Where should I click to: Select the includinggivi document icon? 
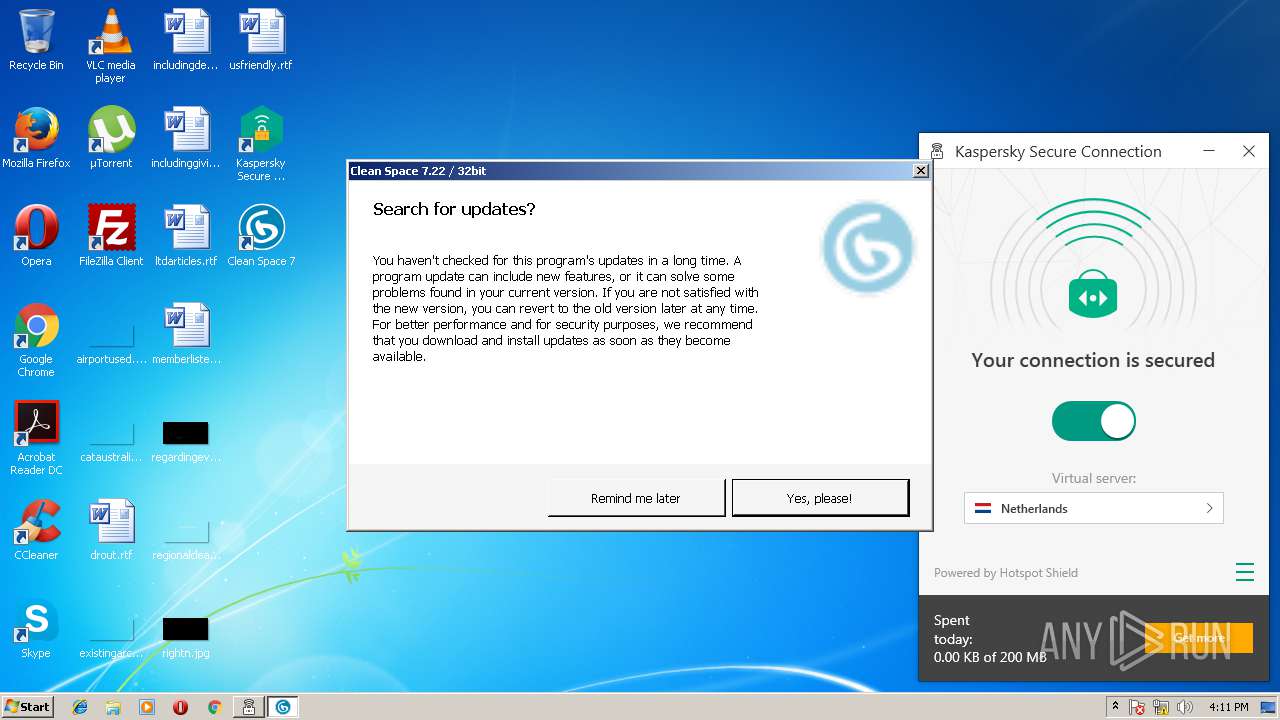click(x=186, y=138)
